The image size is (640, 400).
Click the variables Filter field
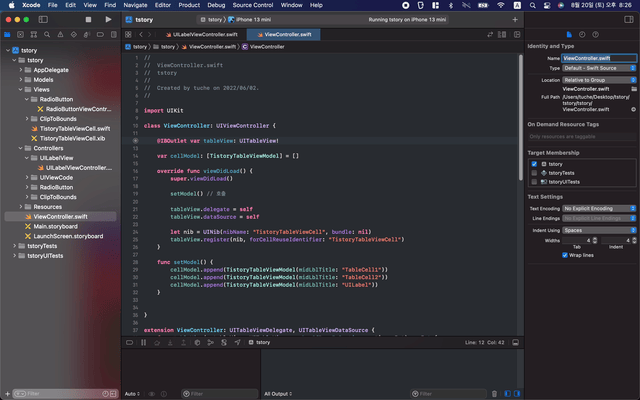[219, 394]
